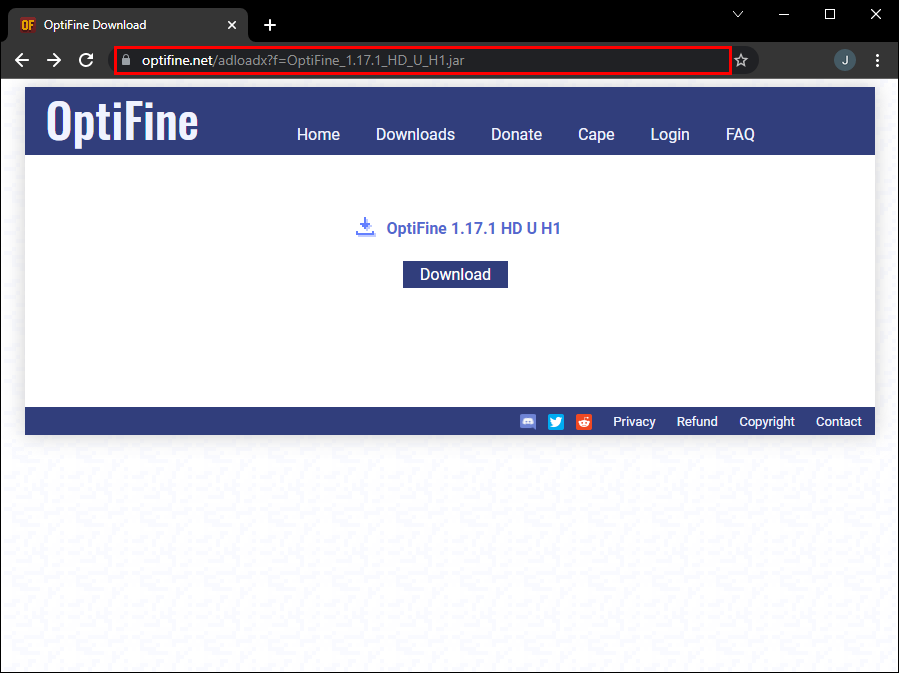Go forward using the browser forward arrow
899x673 pixels.
54,60
